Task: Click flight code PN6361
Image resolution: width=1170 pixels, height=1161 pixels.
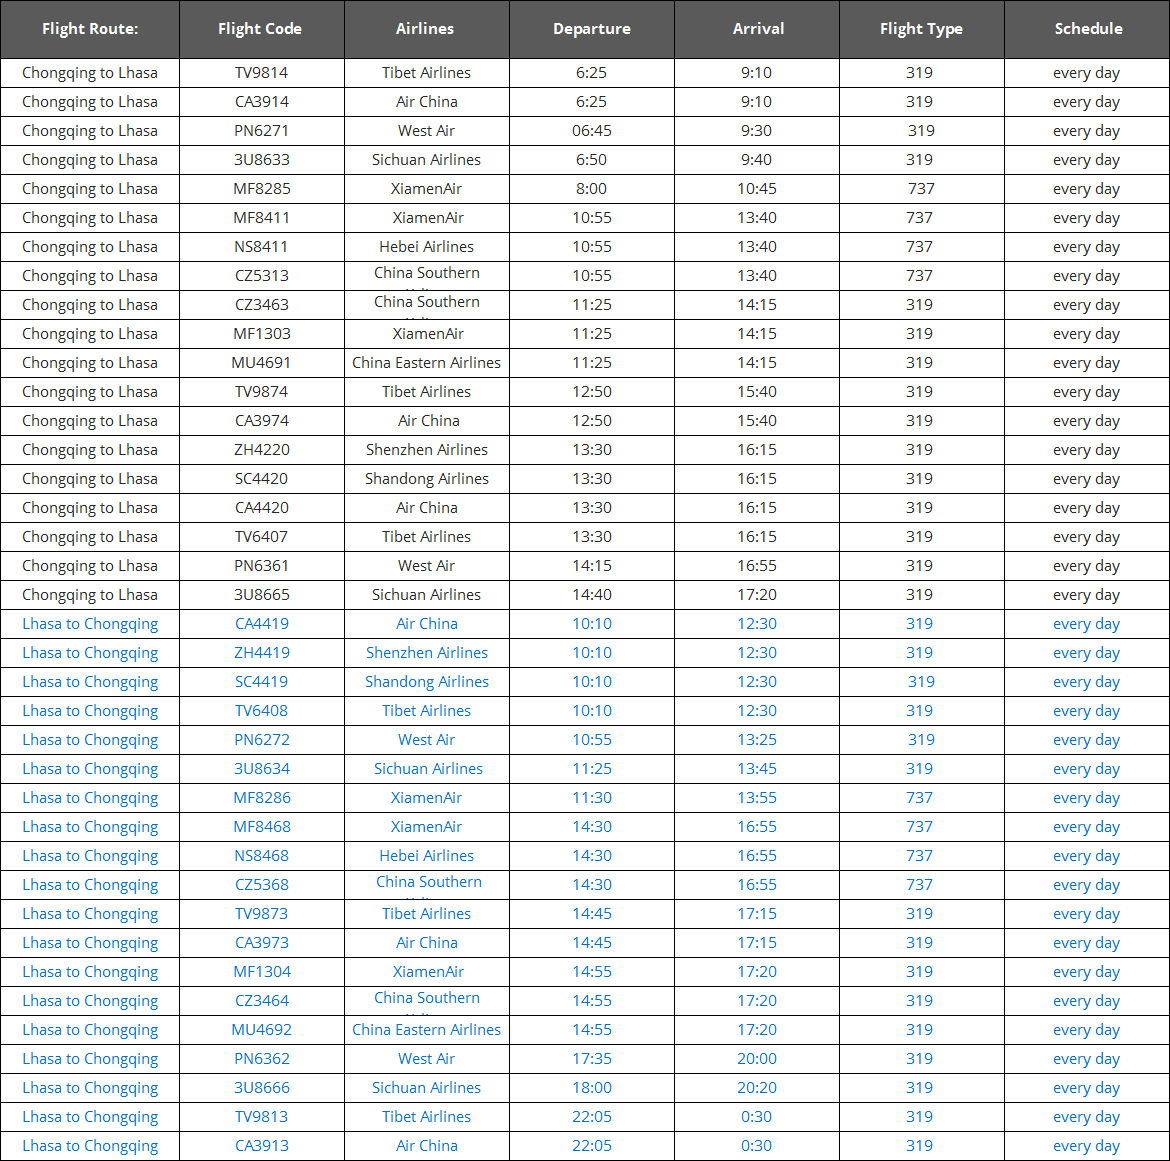Action: pos(261,566)
